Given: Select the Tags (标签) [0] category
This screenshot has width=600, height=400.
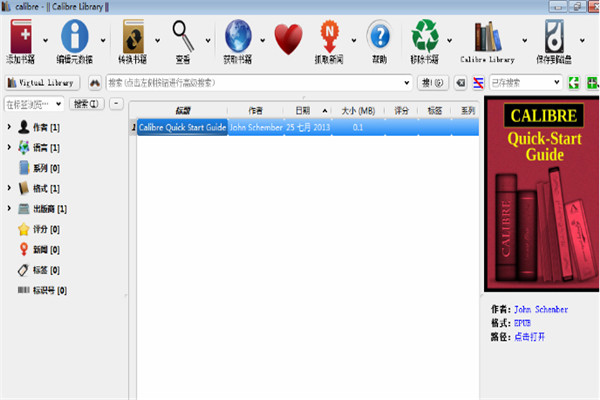Looking at the screenshot, I should pyautogui.click(x=39, y=270).
